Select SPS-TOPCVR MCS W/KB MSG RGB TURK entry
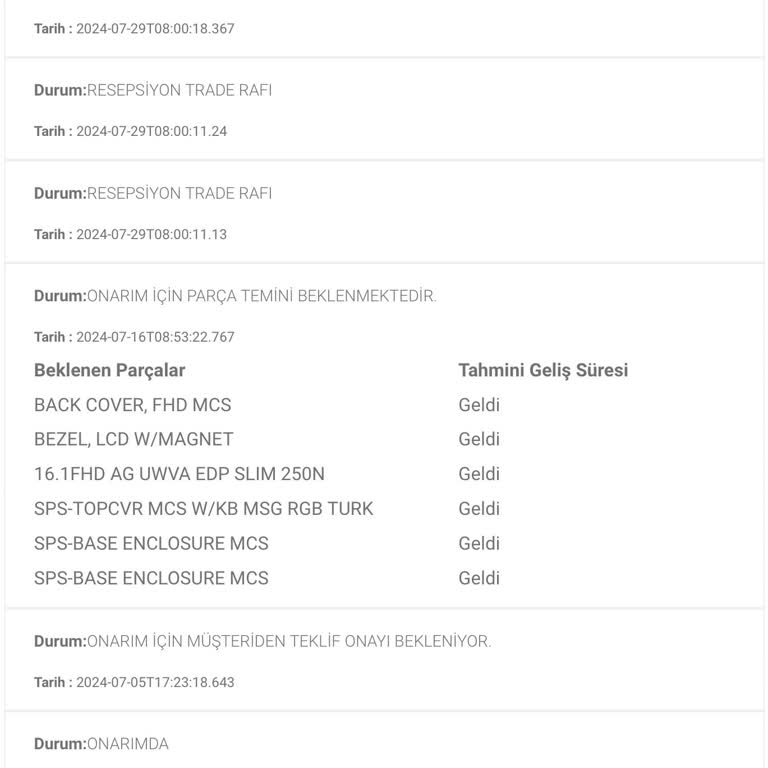This screenshot has width=768, height=768. [203, 509]
